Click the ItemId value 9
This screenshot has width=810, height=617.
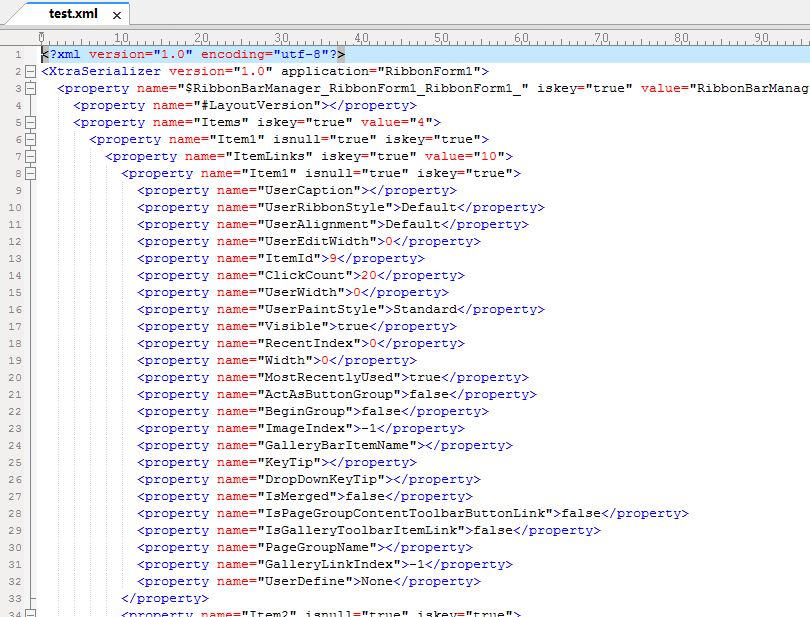click(x=333, y=259)
